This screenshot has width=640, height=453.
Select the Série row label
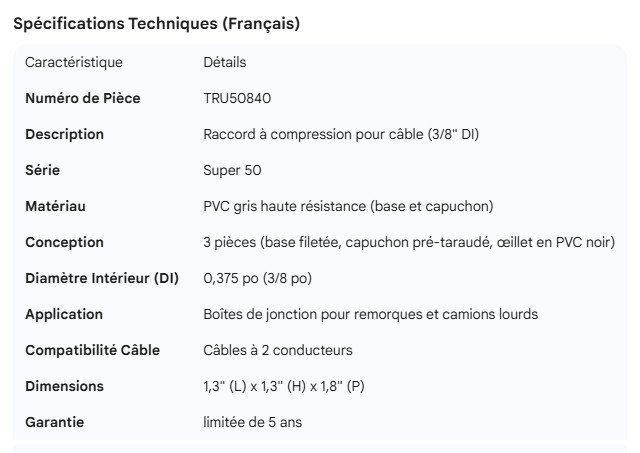click(43, 170)
